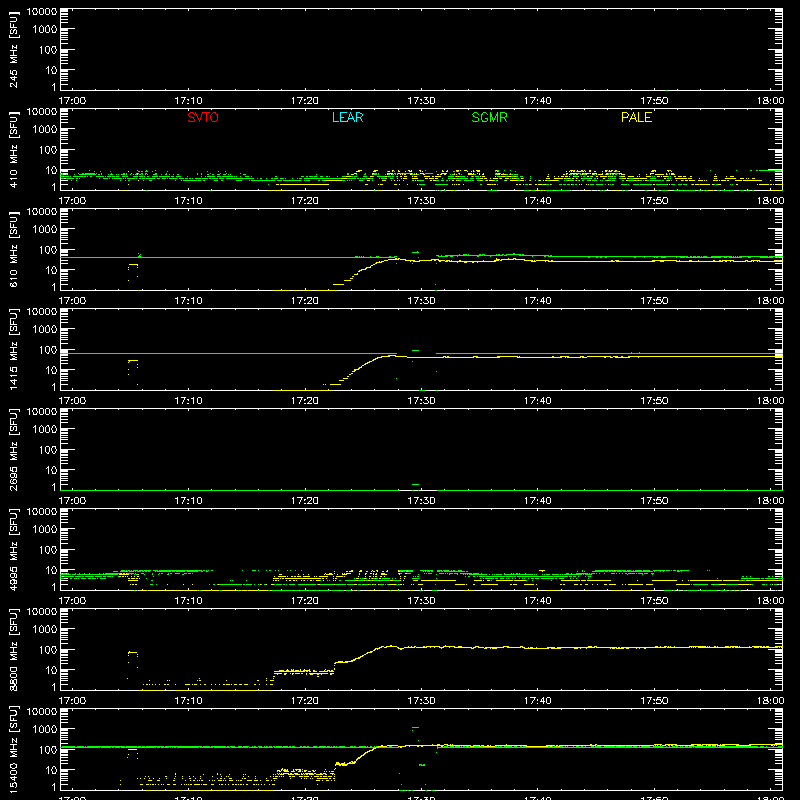Click the 10000 y-tick of 4995 MHz panel
Image resolution: width=800 pixels, height=800 pixels.
[x=42, y=512]
